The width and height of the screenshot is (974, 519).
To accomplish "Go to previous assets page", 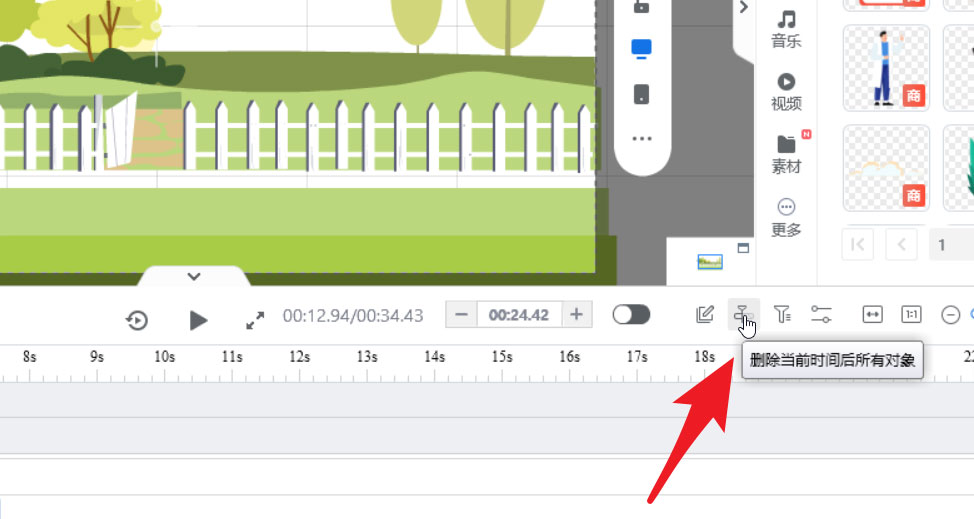I will coord(901,245).
